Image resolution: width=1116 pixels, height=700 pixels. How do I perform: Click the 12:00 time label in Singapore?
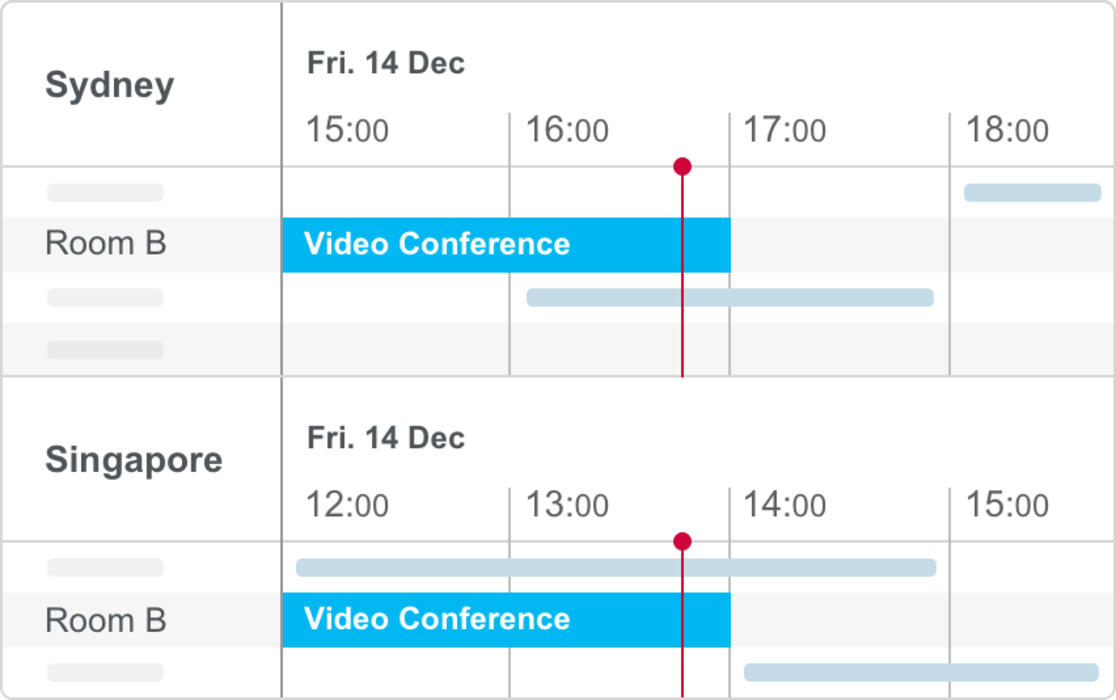pos(347,506)
